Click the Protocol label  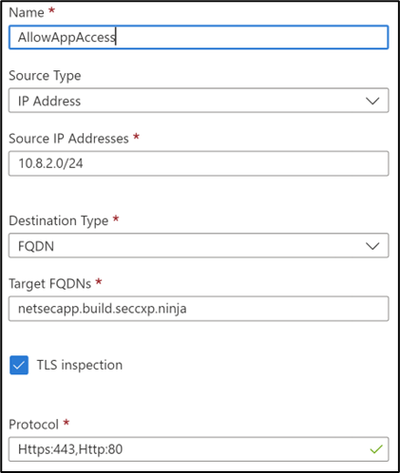[34, 424]
